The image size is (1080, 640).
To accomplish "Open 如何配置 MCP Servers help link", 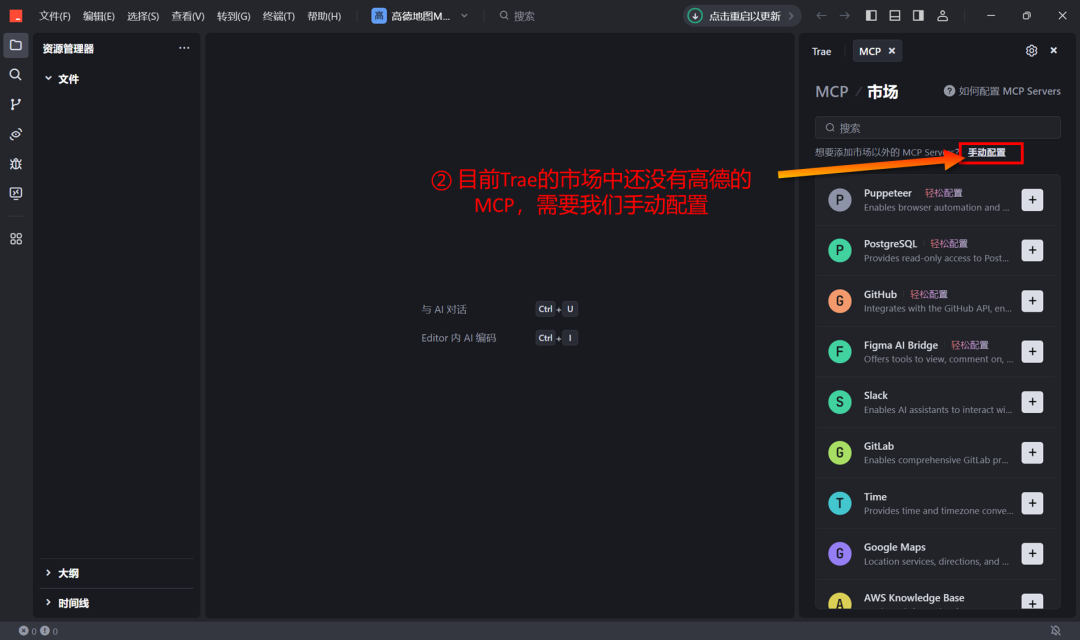I will (x=1002, y=91).
